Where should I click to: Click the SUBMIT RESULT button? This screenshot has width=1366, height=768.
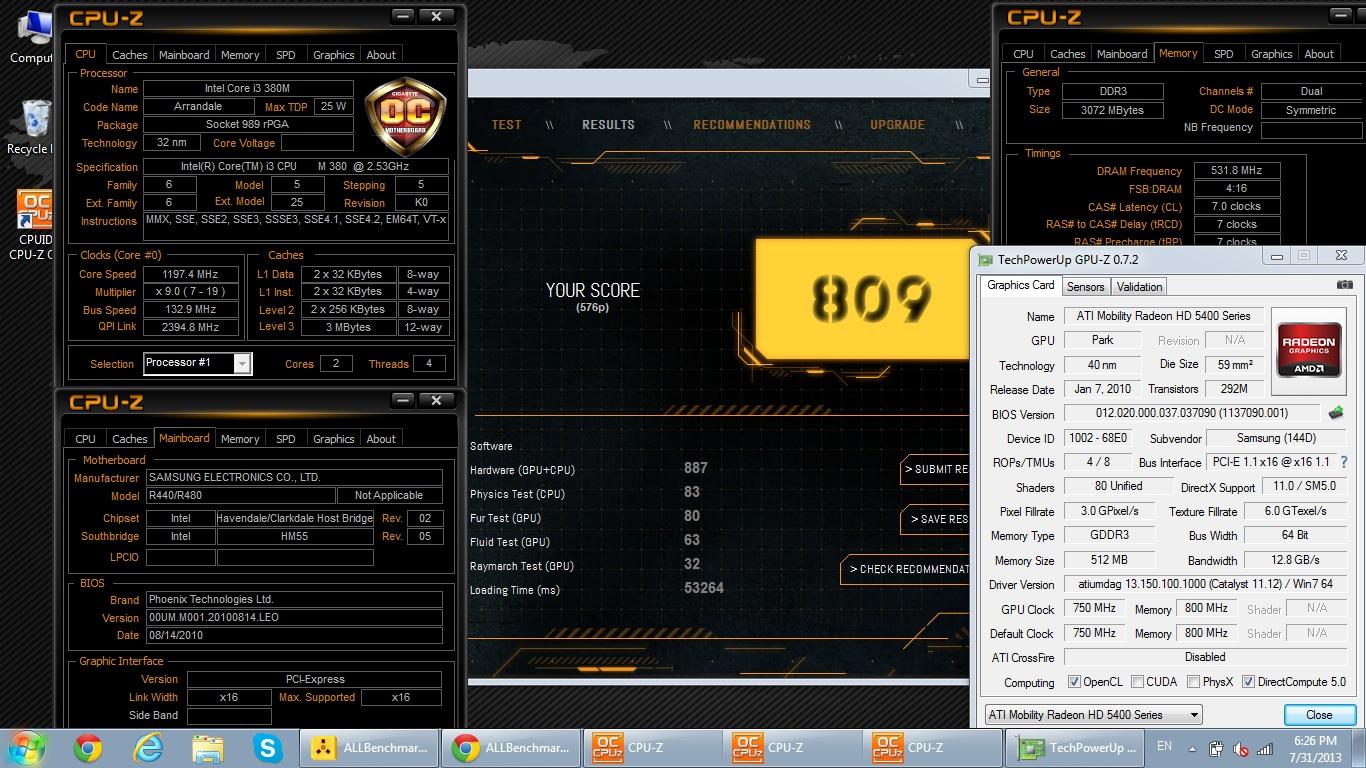click(934, 469)
